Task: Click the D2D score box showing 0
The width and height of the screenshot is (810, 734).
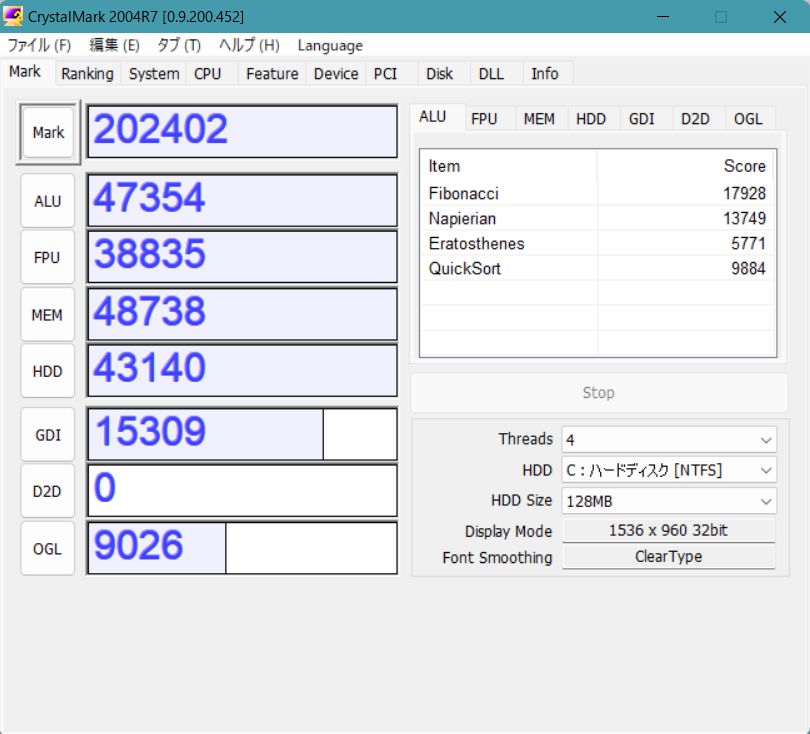Action: [x=242, y=491]
